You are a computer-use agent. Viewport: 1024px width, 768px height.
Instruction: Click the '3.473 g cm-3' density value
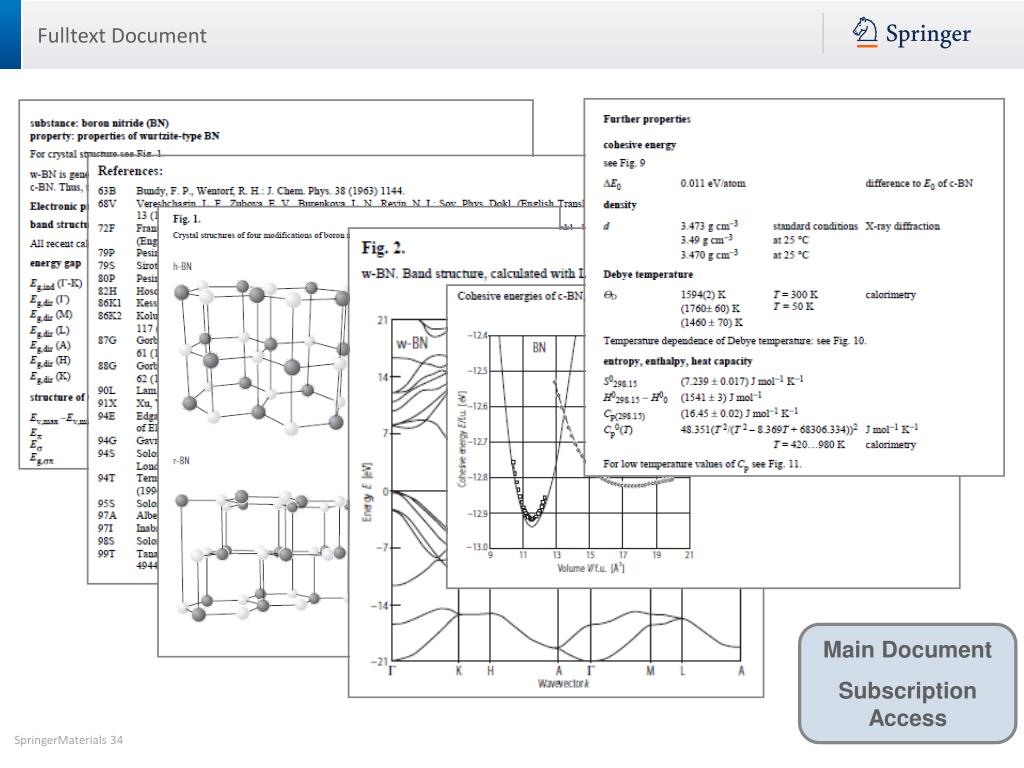coord(709,225)
